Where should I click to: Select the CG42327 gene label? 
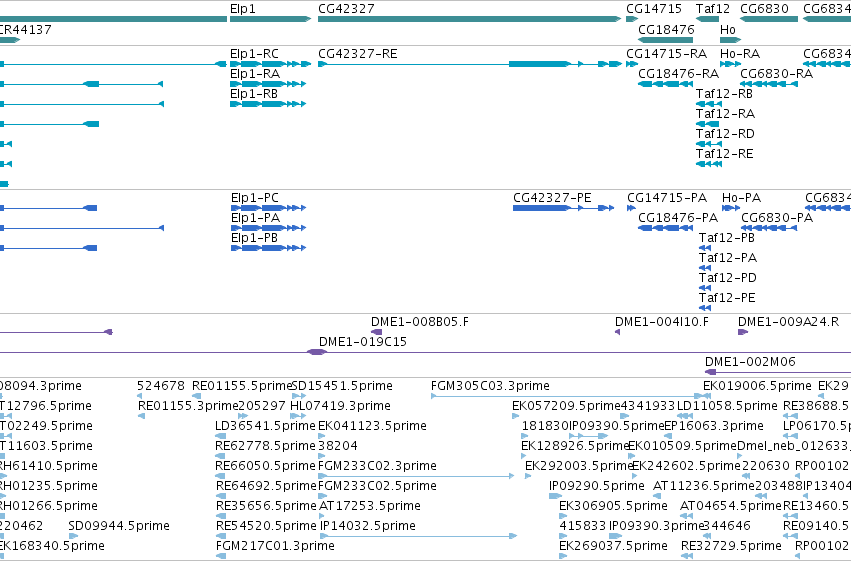(346, 9)
